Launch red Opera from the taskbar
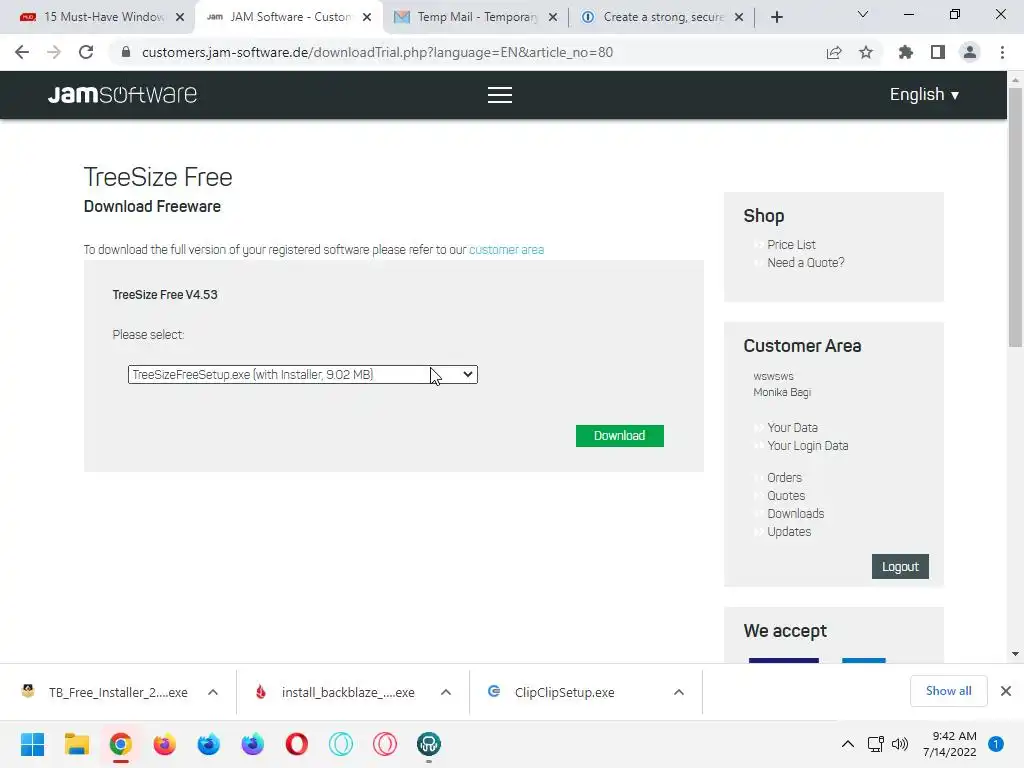The height and width of the screenshot is (768, 1024). pos(296,744)
